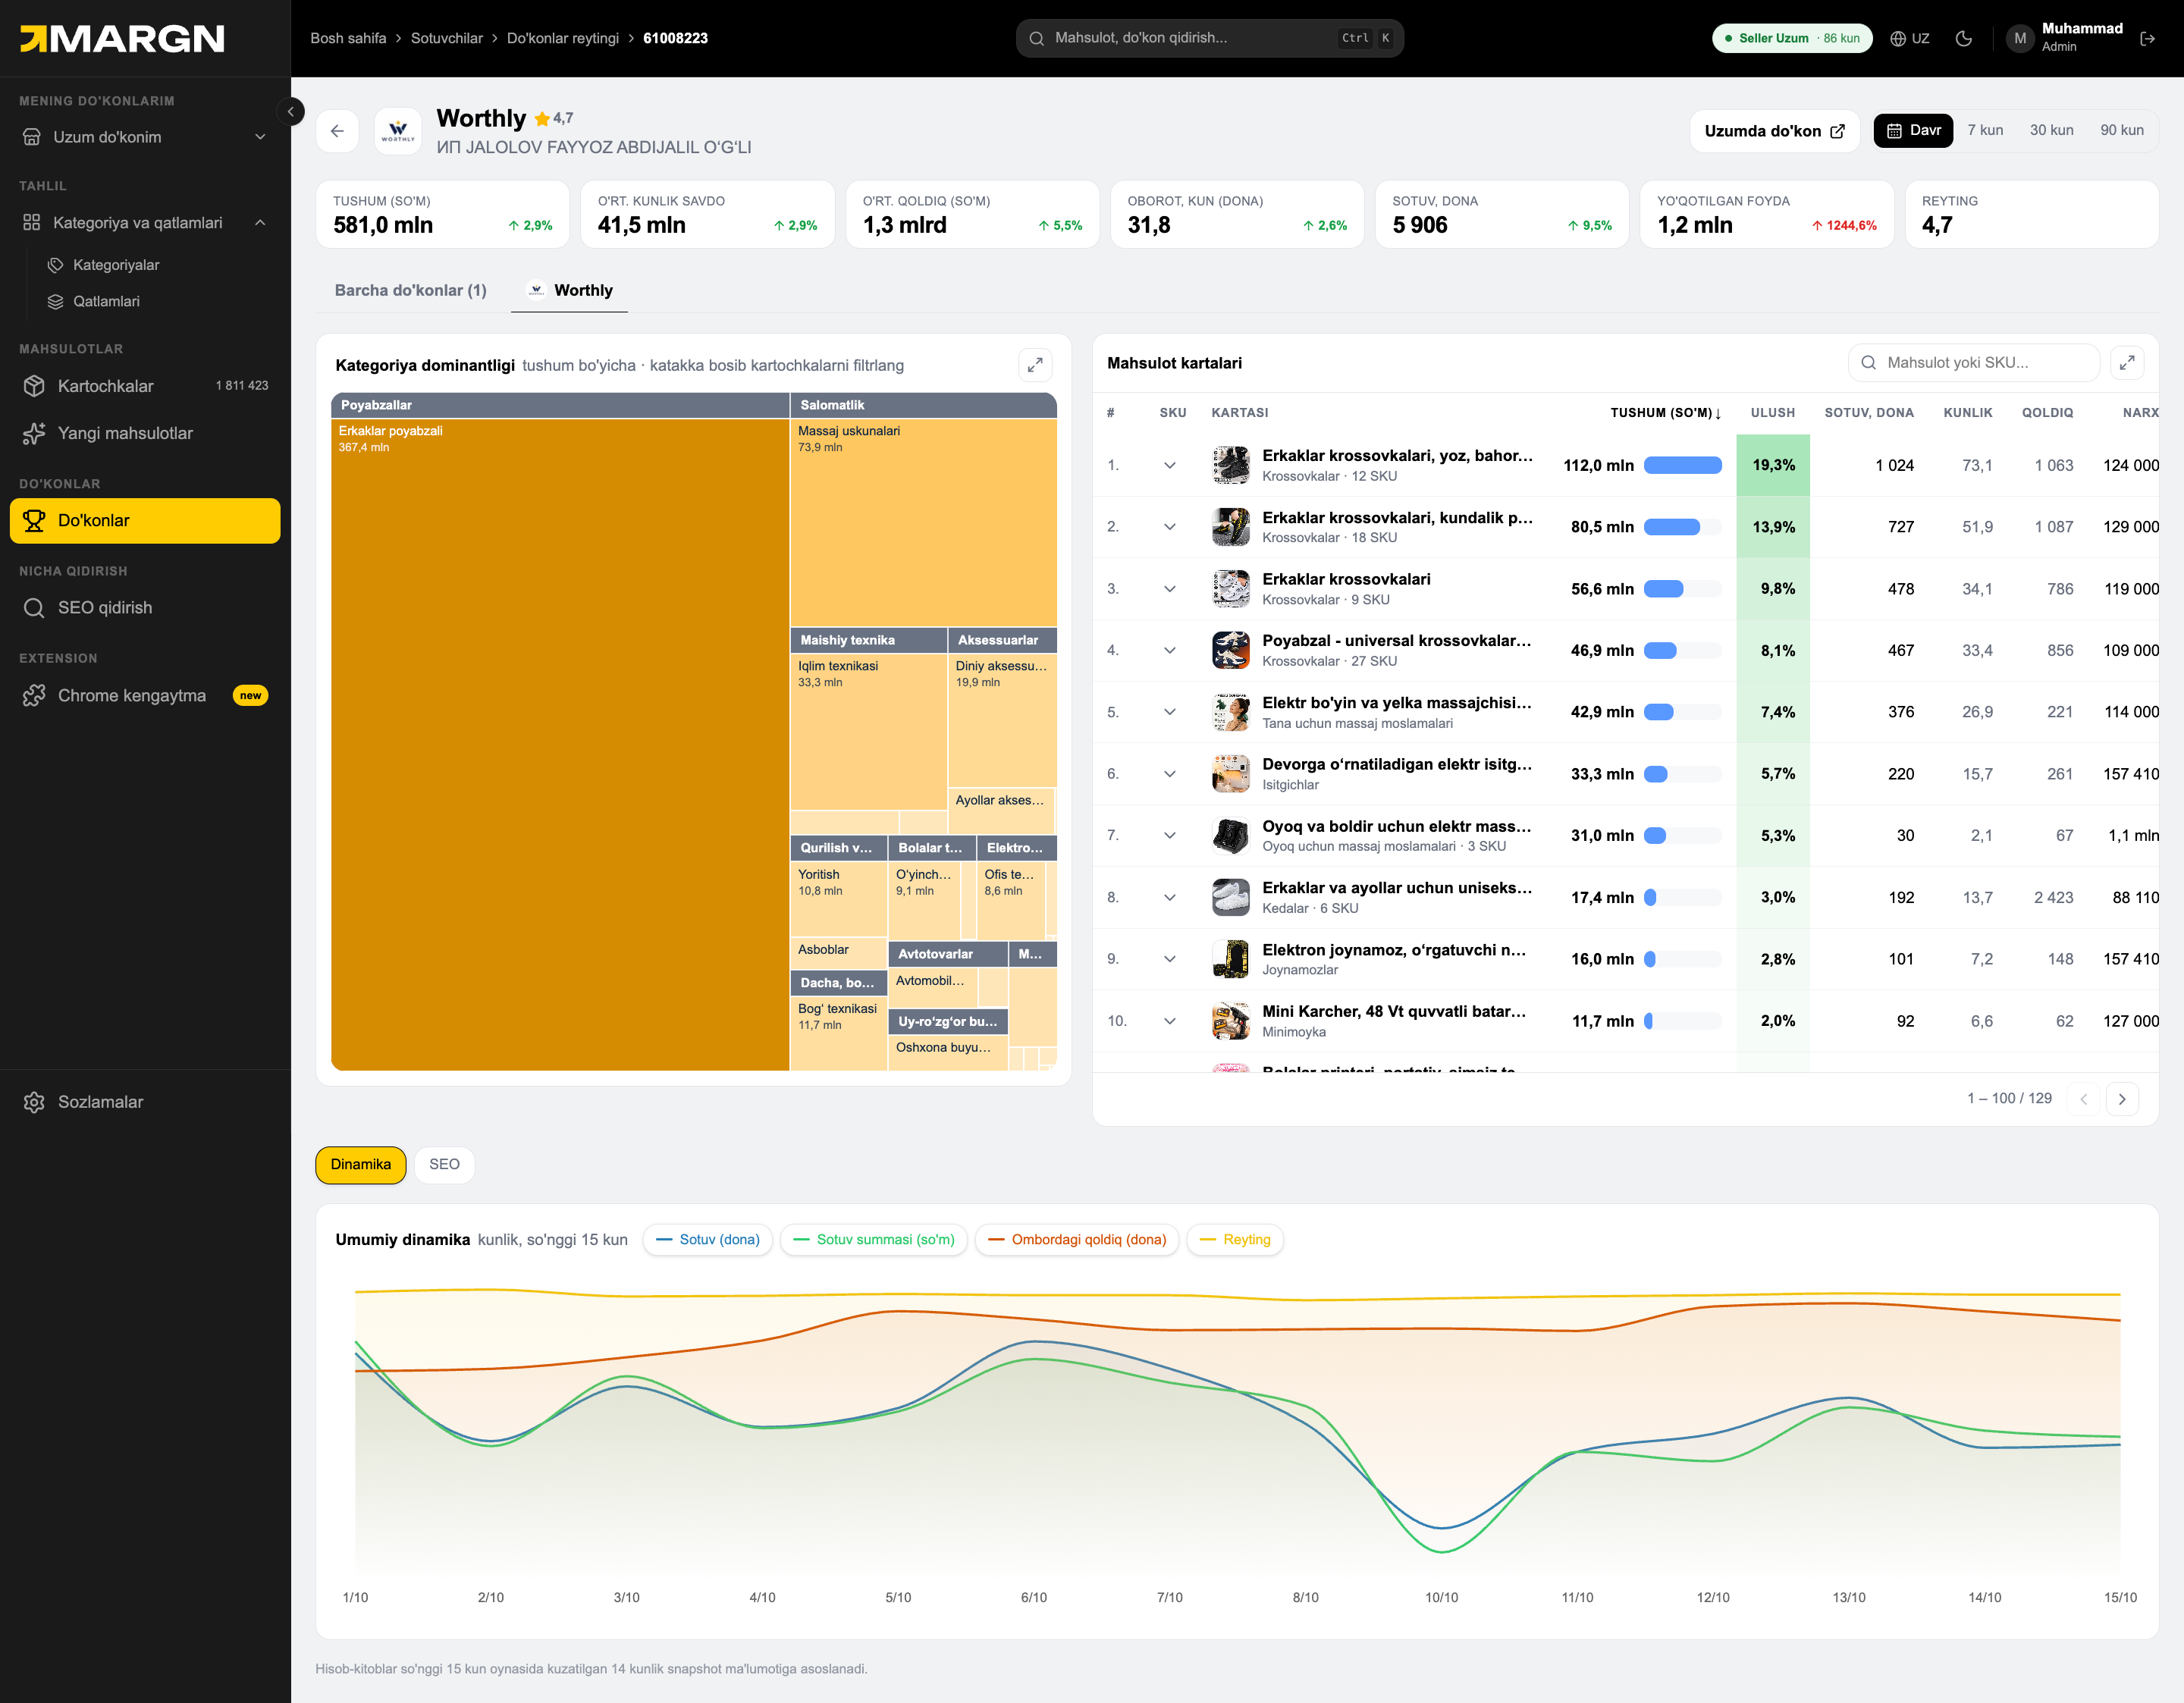The width and height of the screenshot is (2184, 1703).
Task: Click the logout icon beside Muhammad
Action: point(2147,38)
